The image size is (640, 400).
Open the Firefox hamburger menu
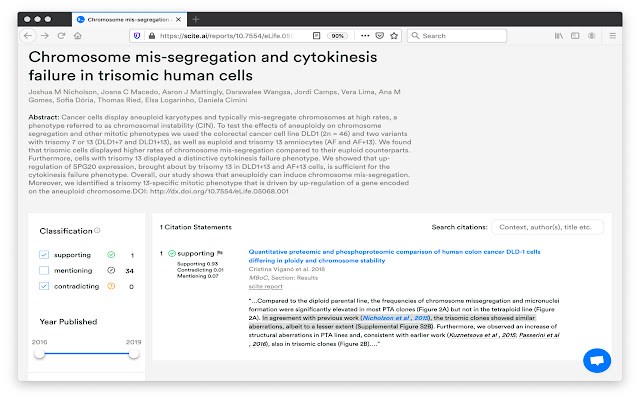click(613, 35)
